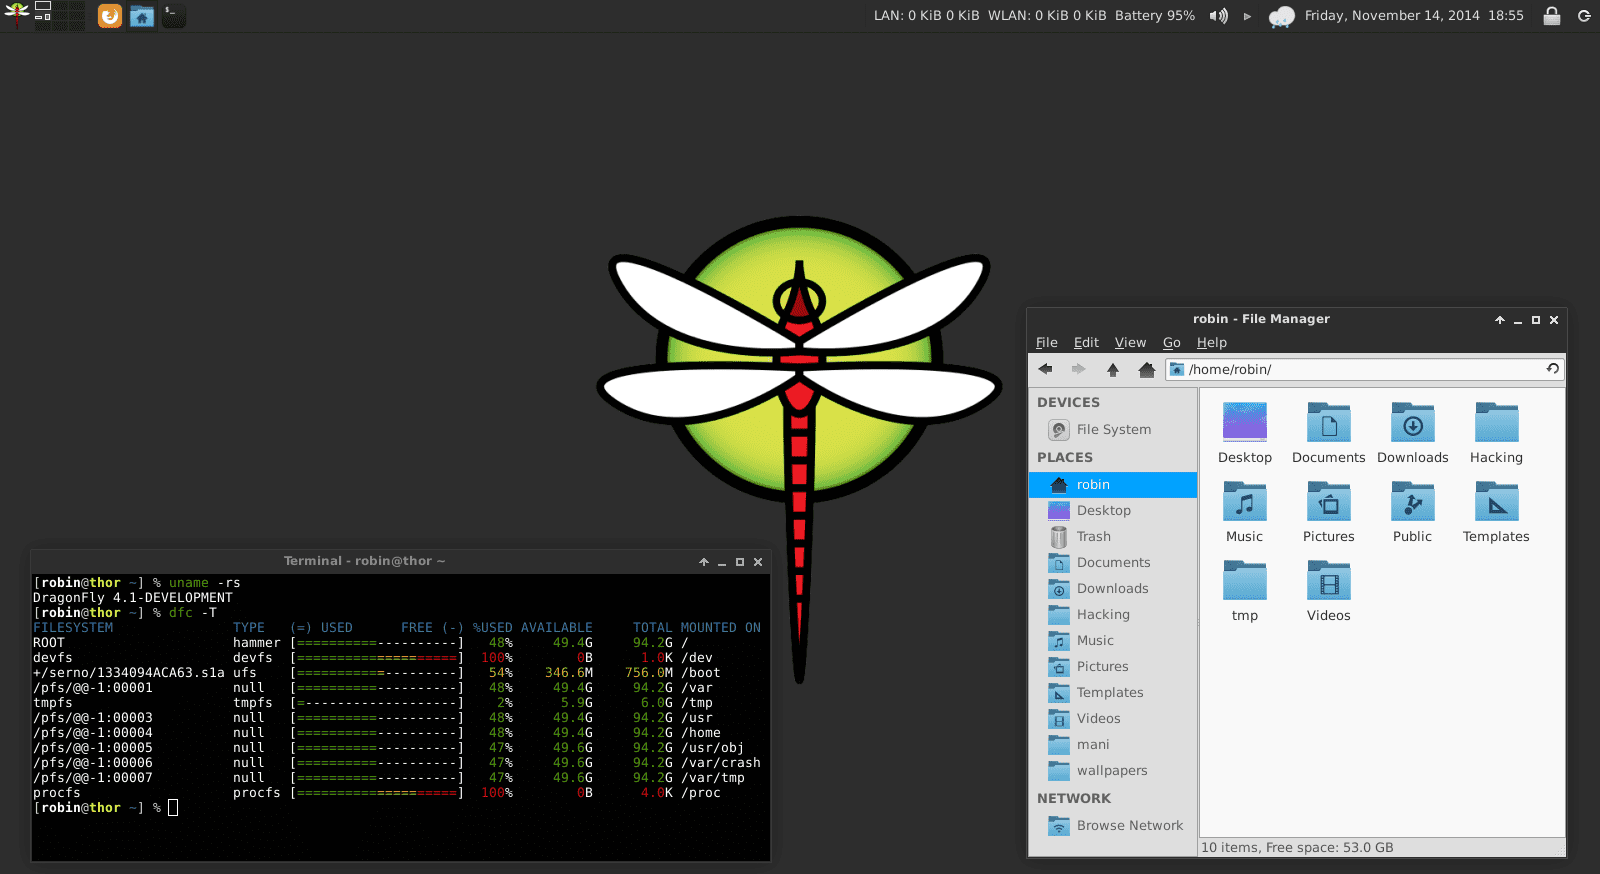Select Music in the Places sidebar
Image resolution: width=1600 pixels, height=874 pixels.
click(1113, 641)
